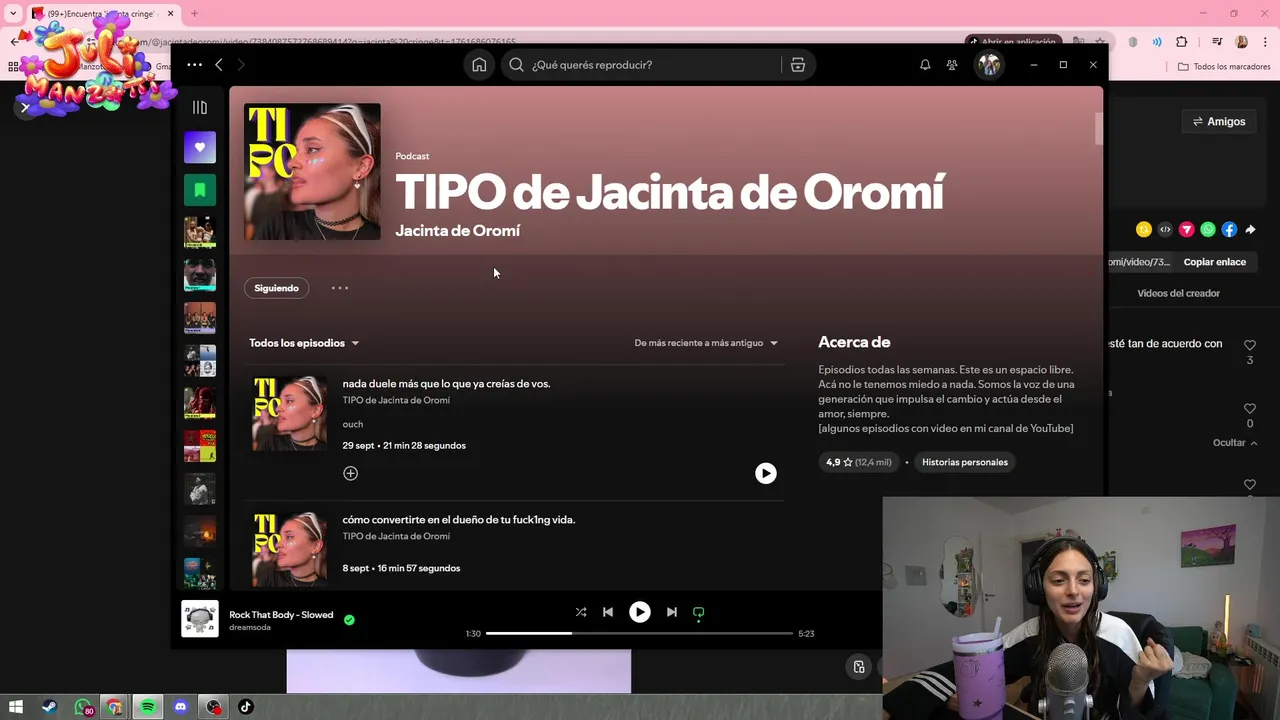Open a new Chrome tab

tap(194, 14)
